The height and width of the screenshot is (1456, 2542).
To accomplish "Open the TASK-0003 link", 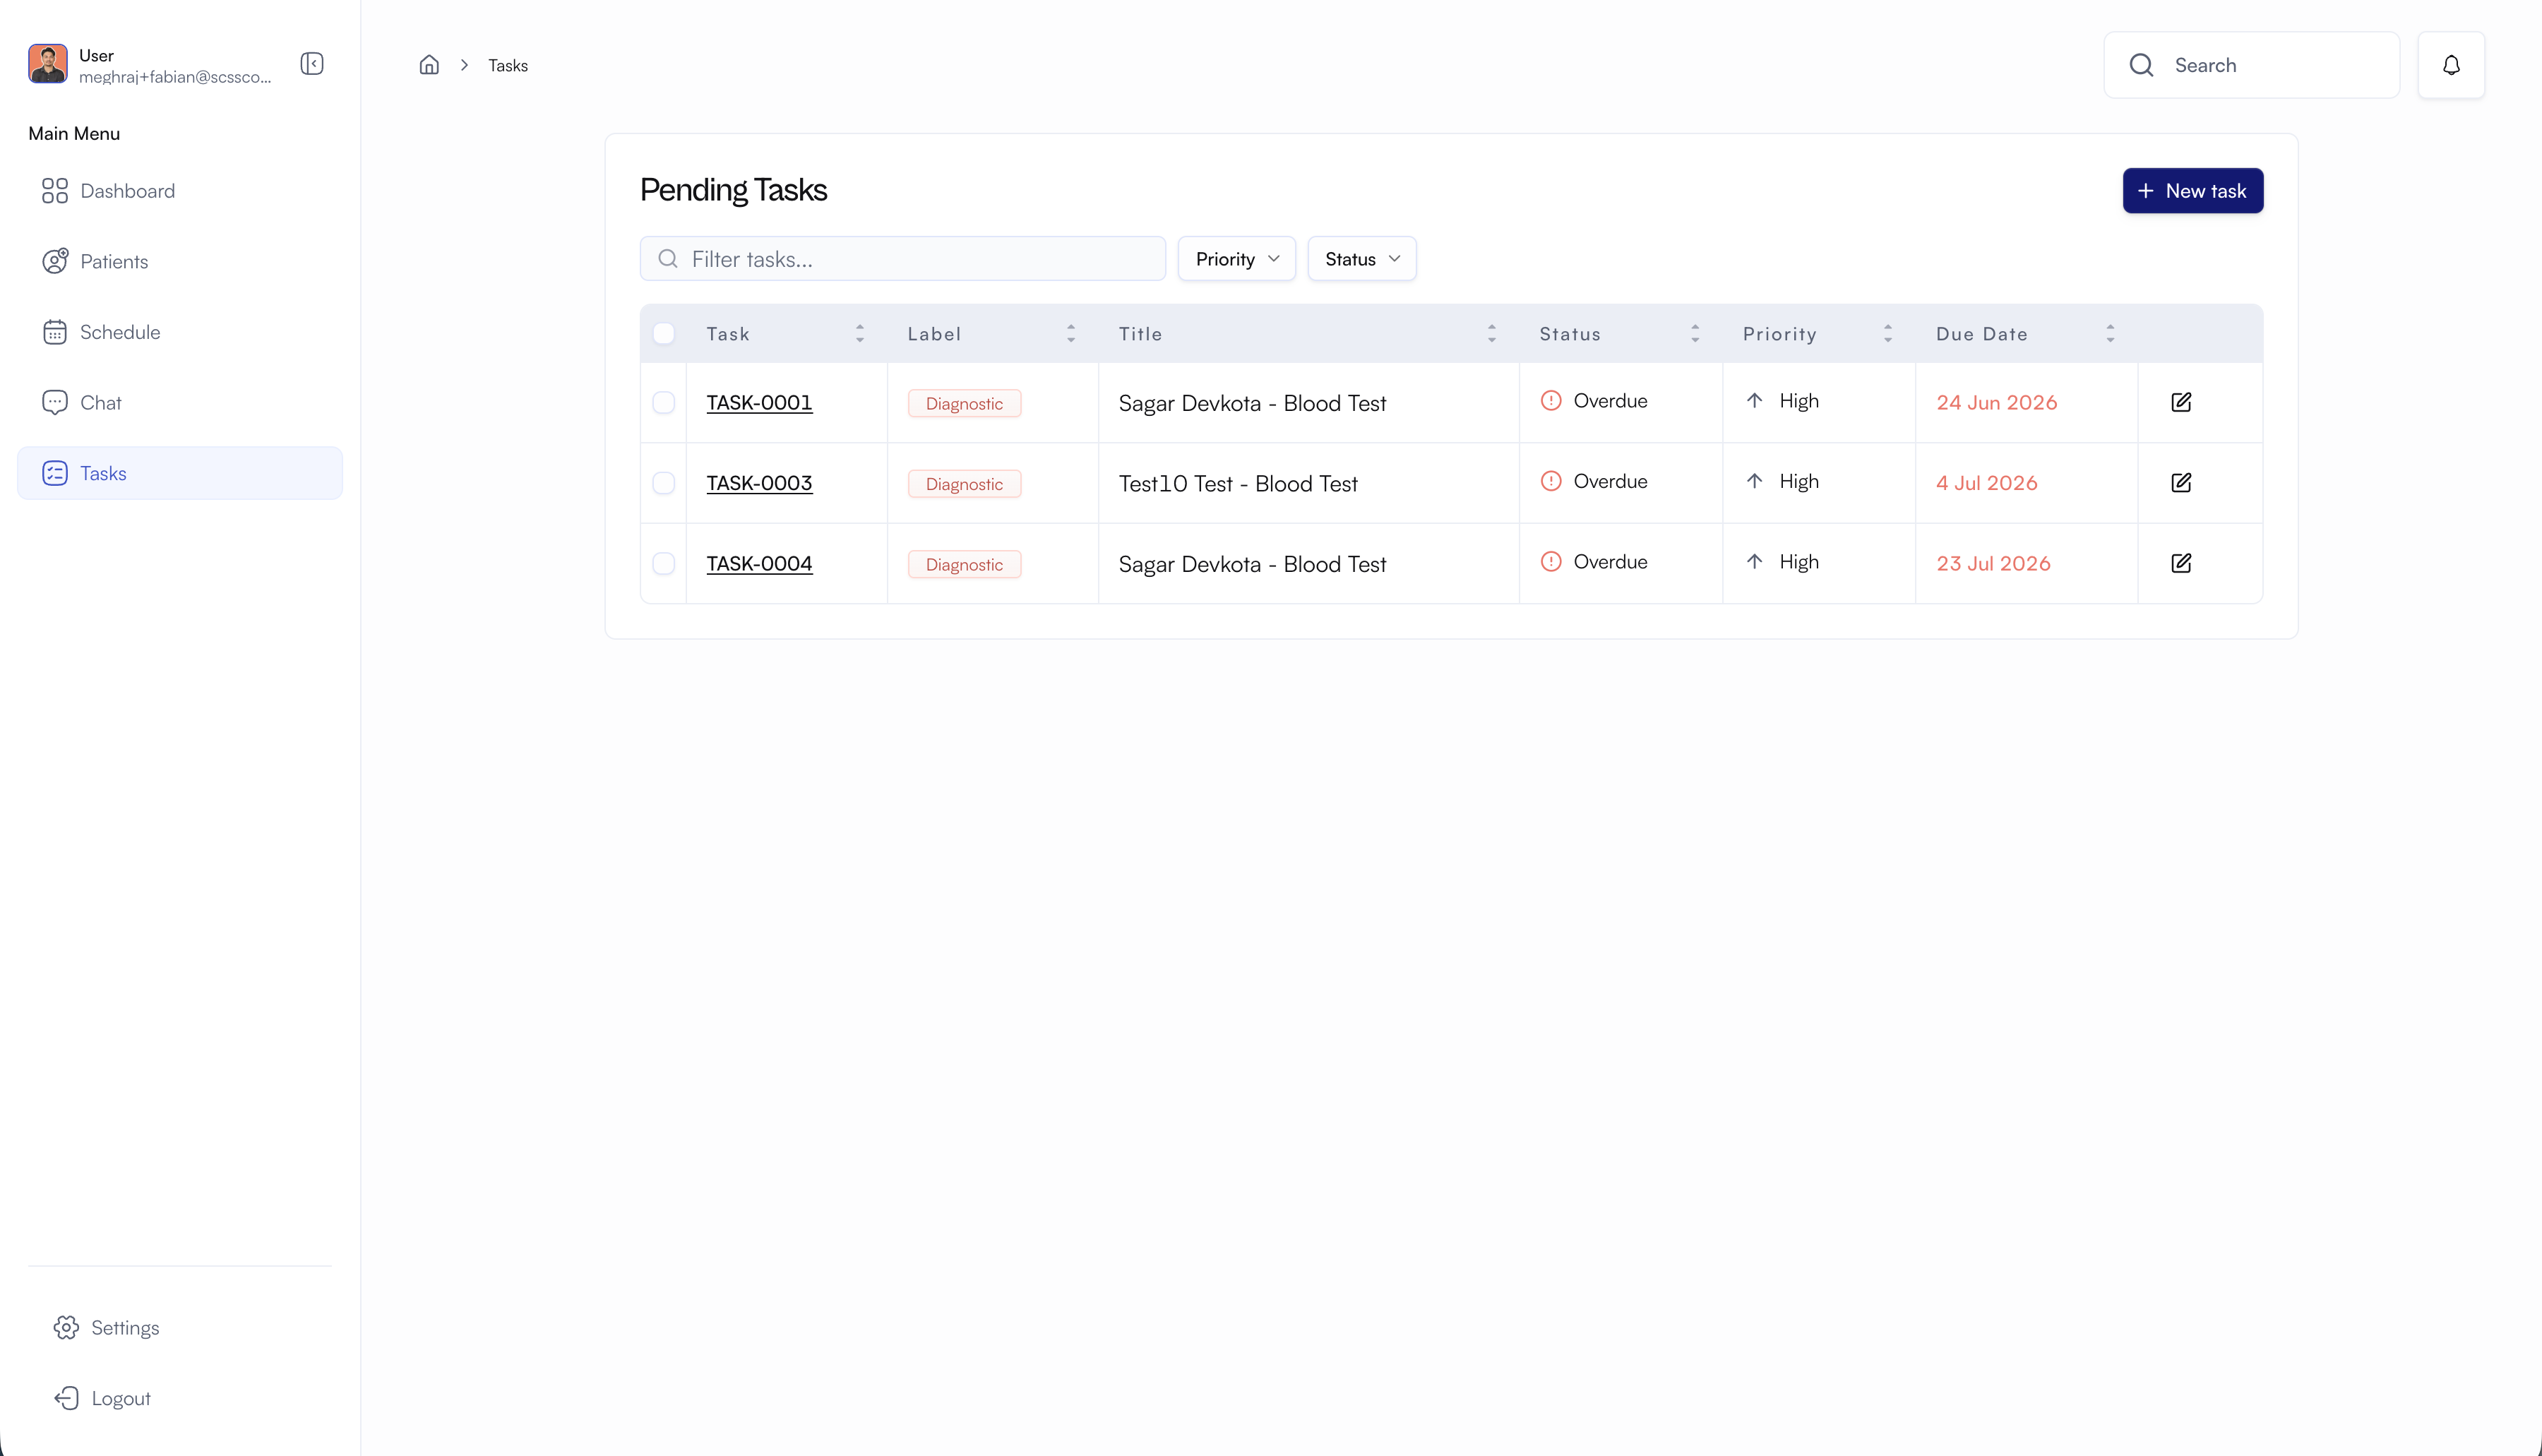I will pyautogui.click(x=759, y=483).
